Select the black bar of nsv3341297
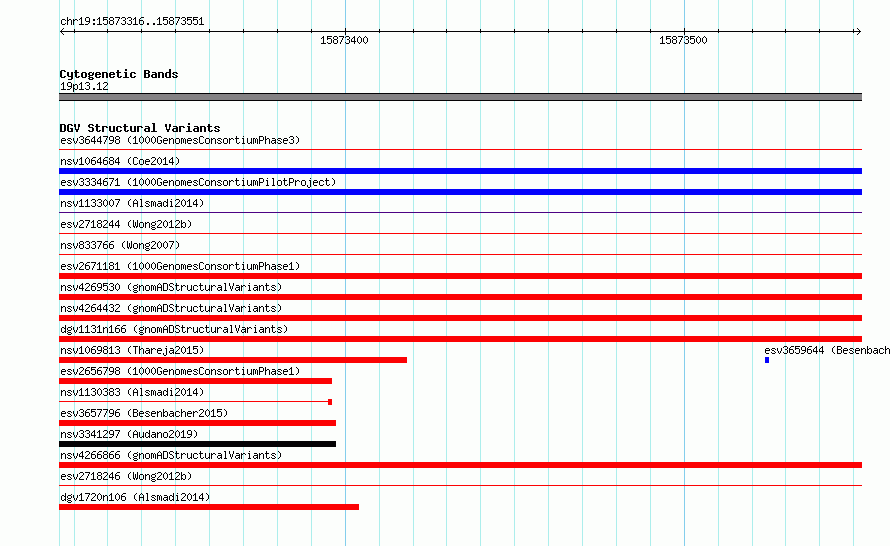Image resolution: width=890 pixels, height=546 pixels. (198, 444)
